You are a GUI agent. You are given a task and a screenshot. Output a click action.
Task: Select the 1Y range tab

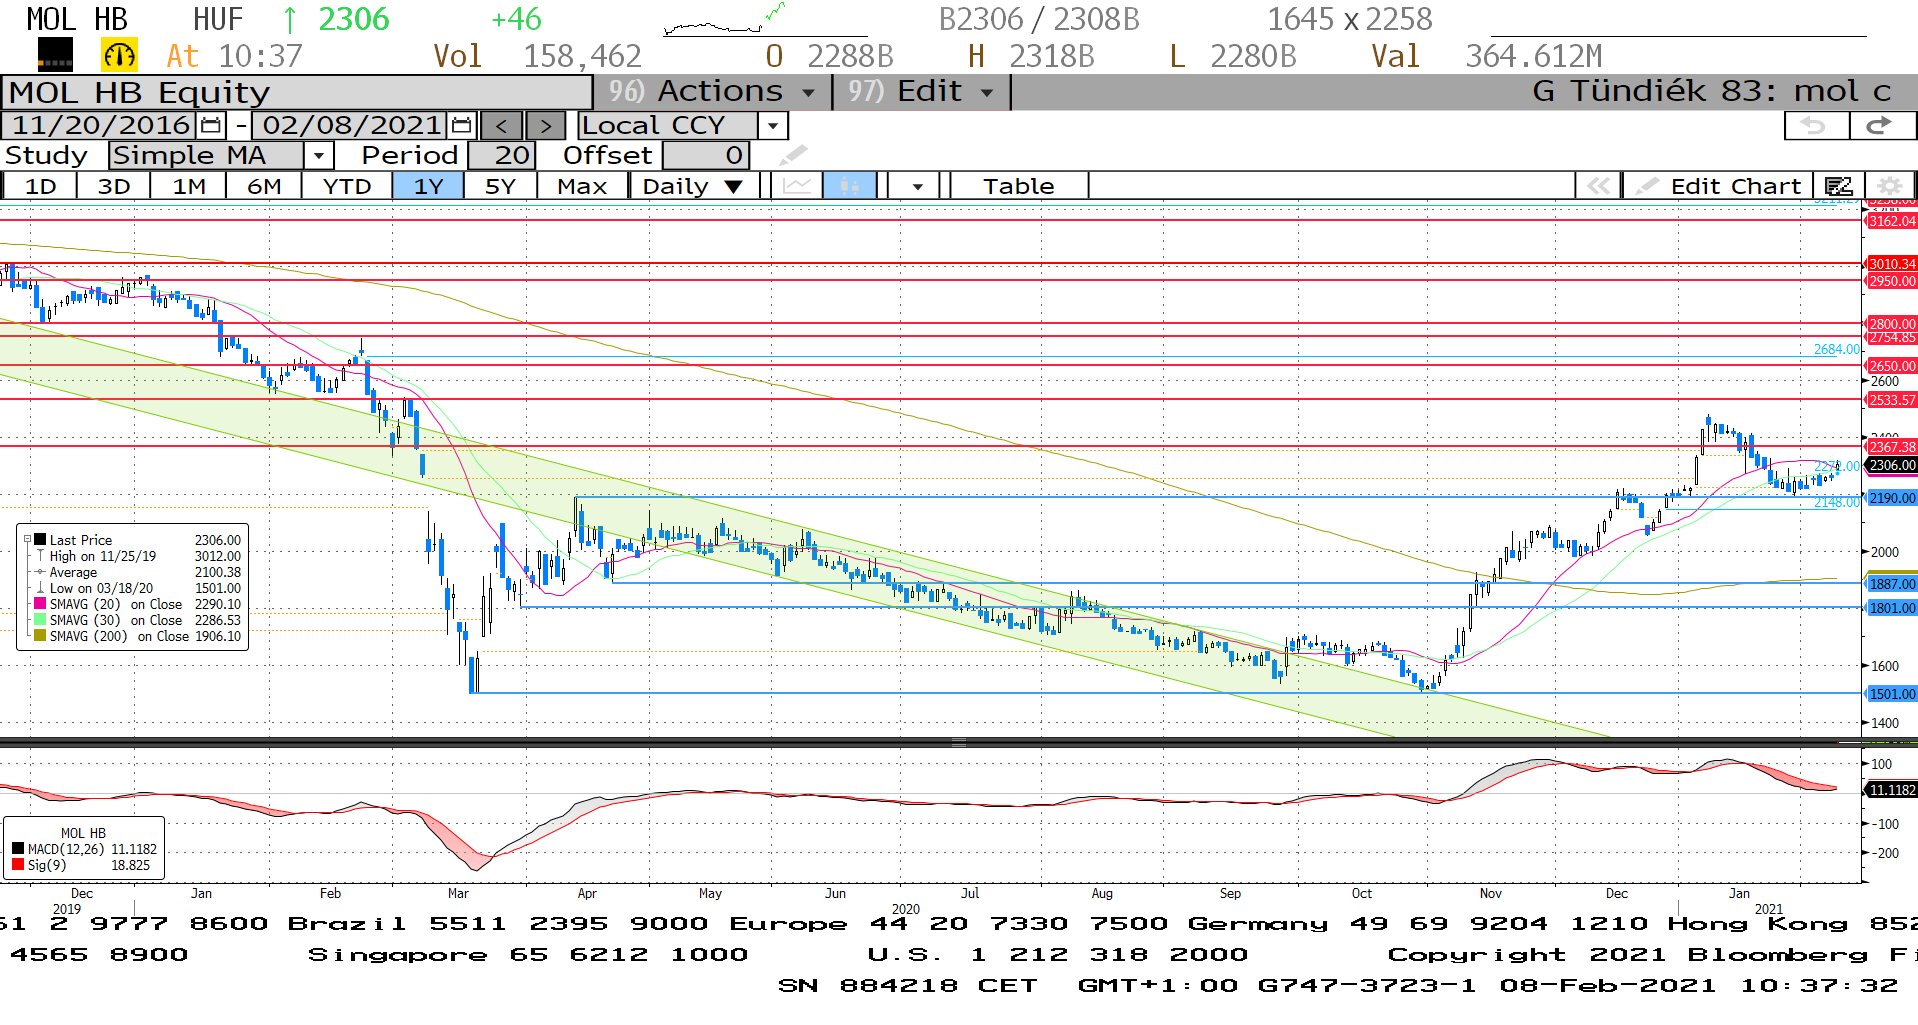[428, 186]
